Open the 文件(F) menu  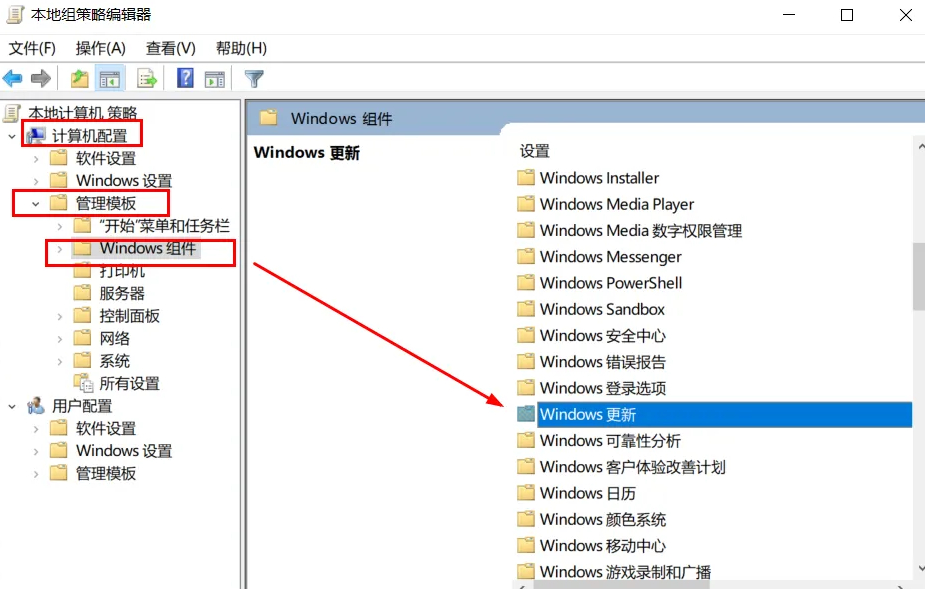pos(32,48)
